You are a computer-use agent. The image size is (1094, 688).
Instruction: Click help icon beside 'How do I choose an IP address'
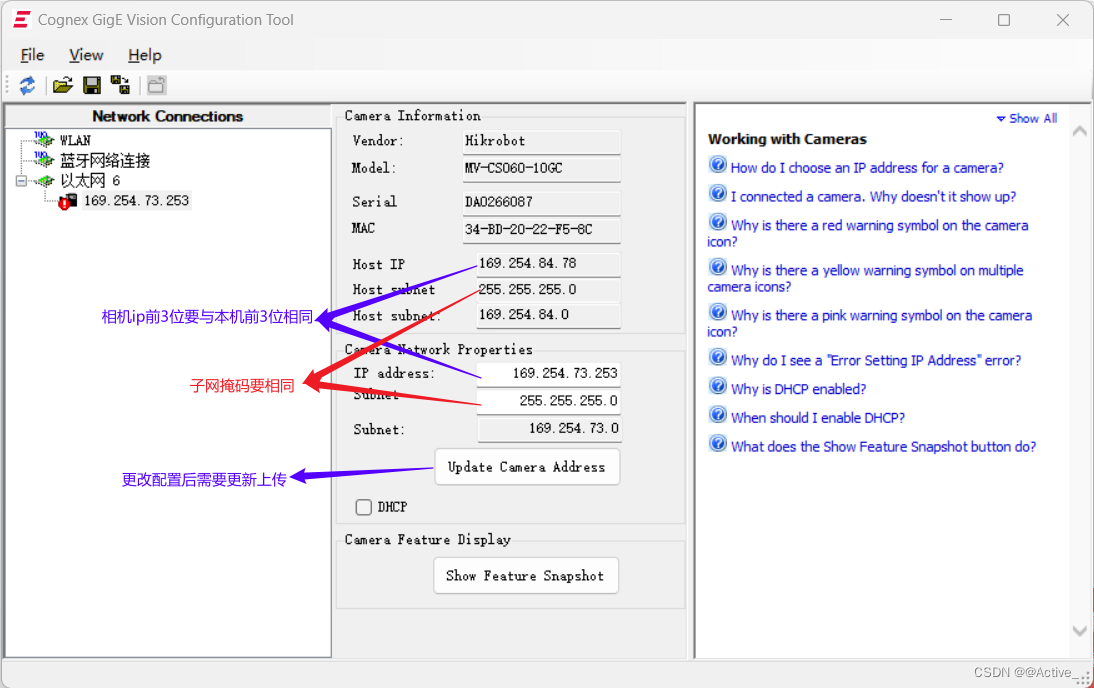(x=717, y=165)
